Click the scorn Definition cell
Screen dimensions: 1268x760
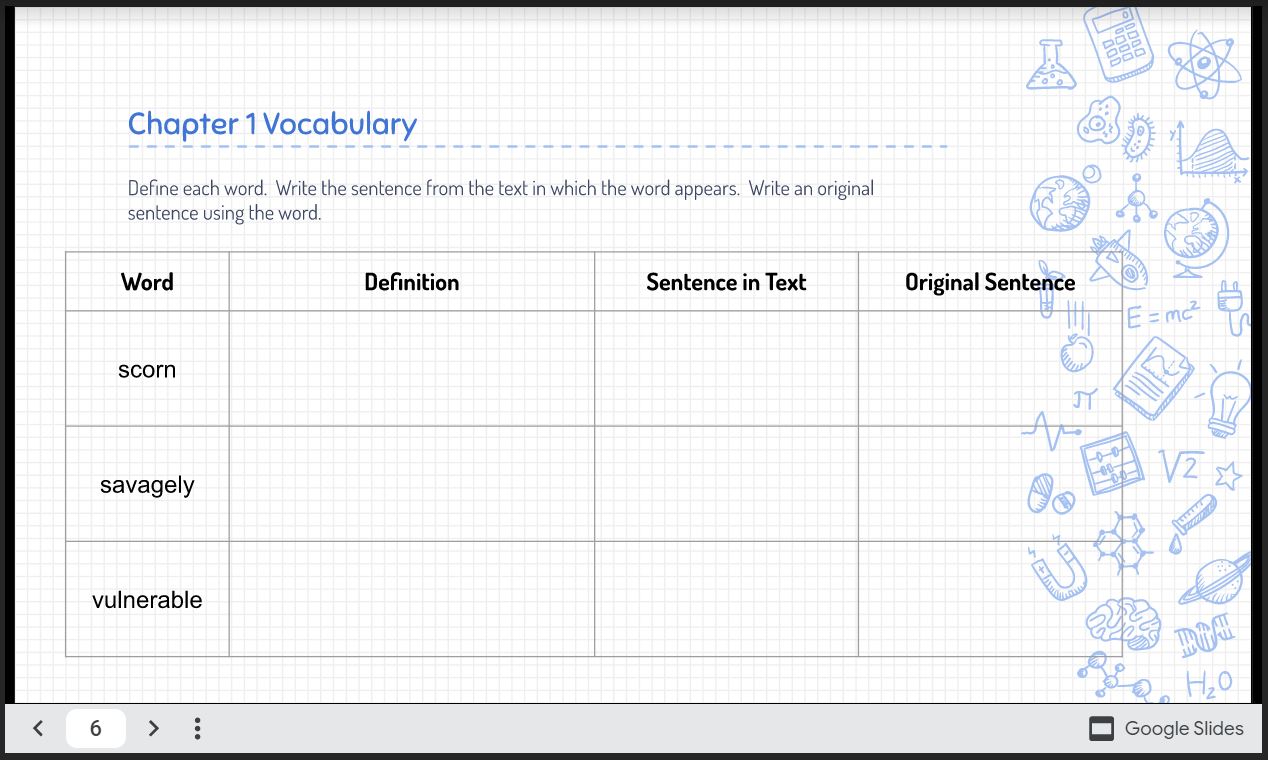point(411,368)
